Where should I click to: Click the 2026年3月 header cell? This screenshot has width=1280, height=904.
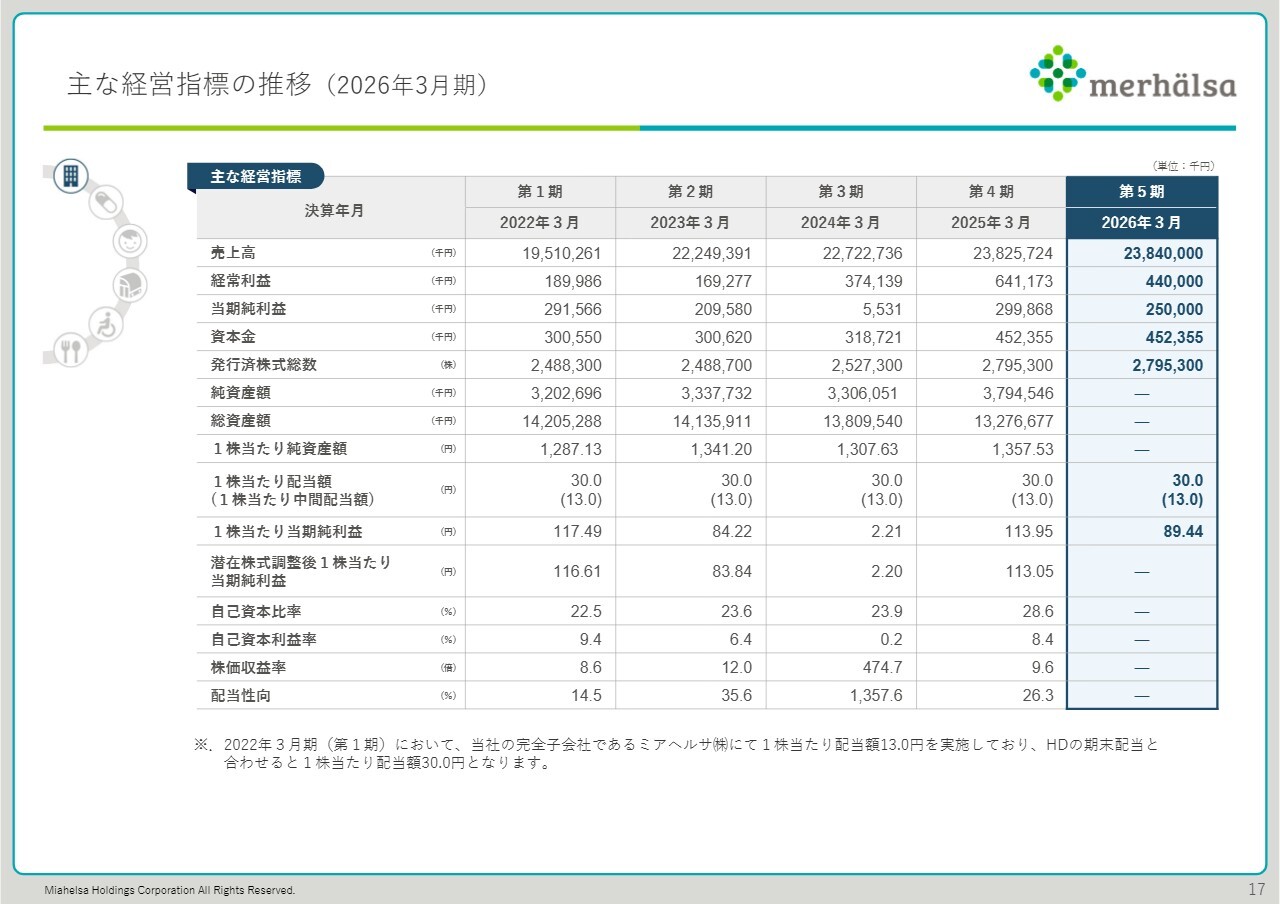pos(1142,222)
